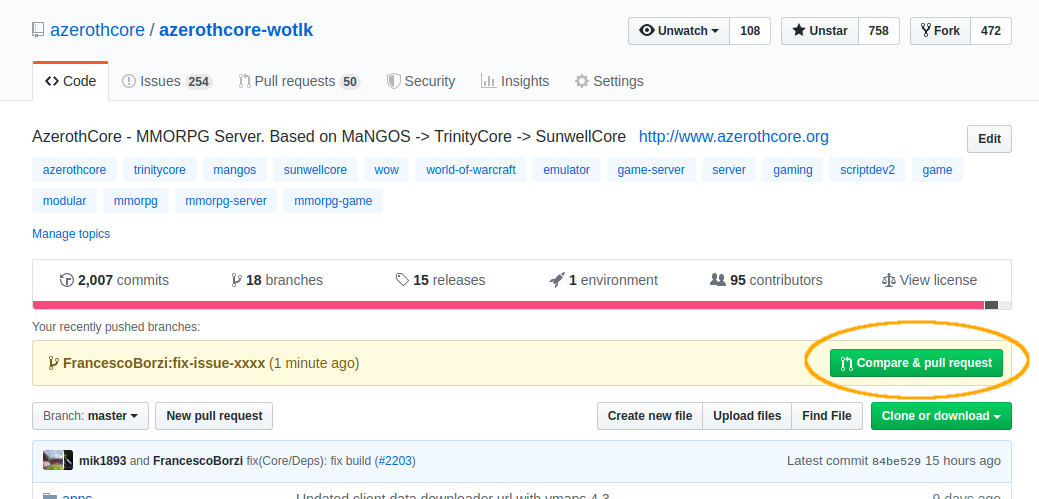The height and width of the screenshot is (499, 1039).
Task: Open the fix(Core/Deps): fix build commit message
Action: pyautogui.click(x=308, y=461)
